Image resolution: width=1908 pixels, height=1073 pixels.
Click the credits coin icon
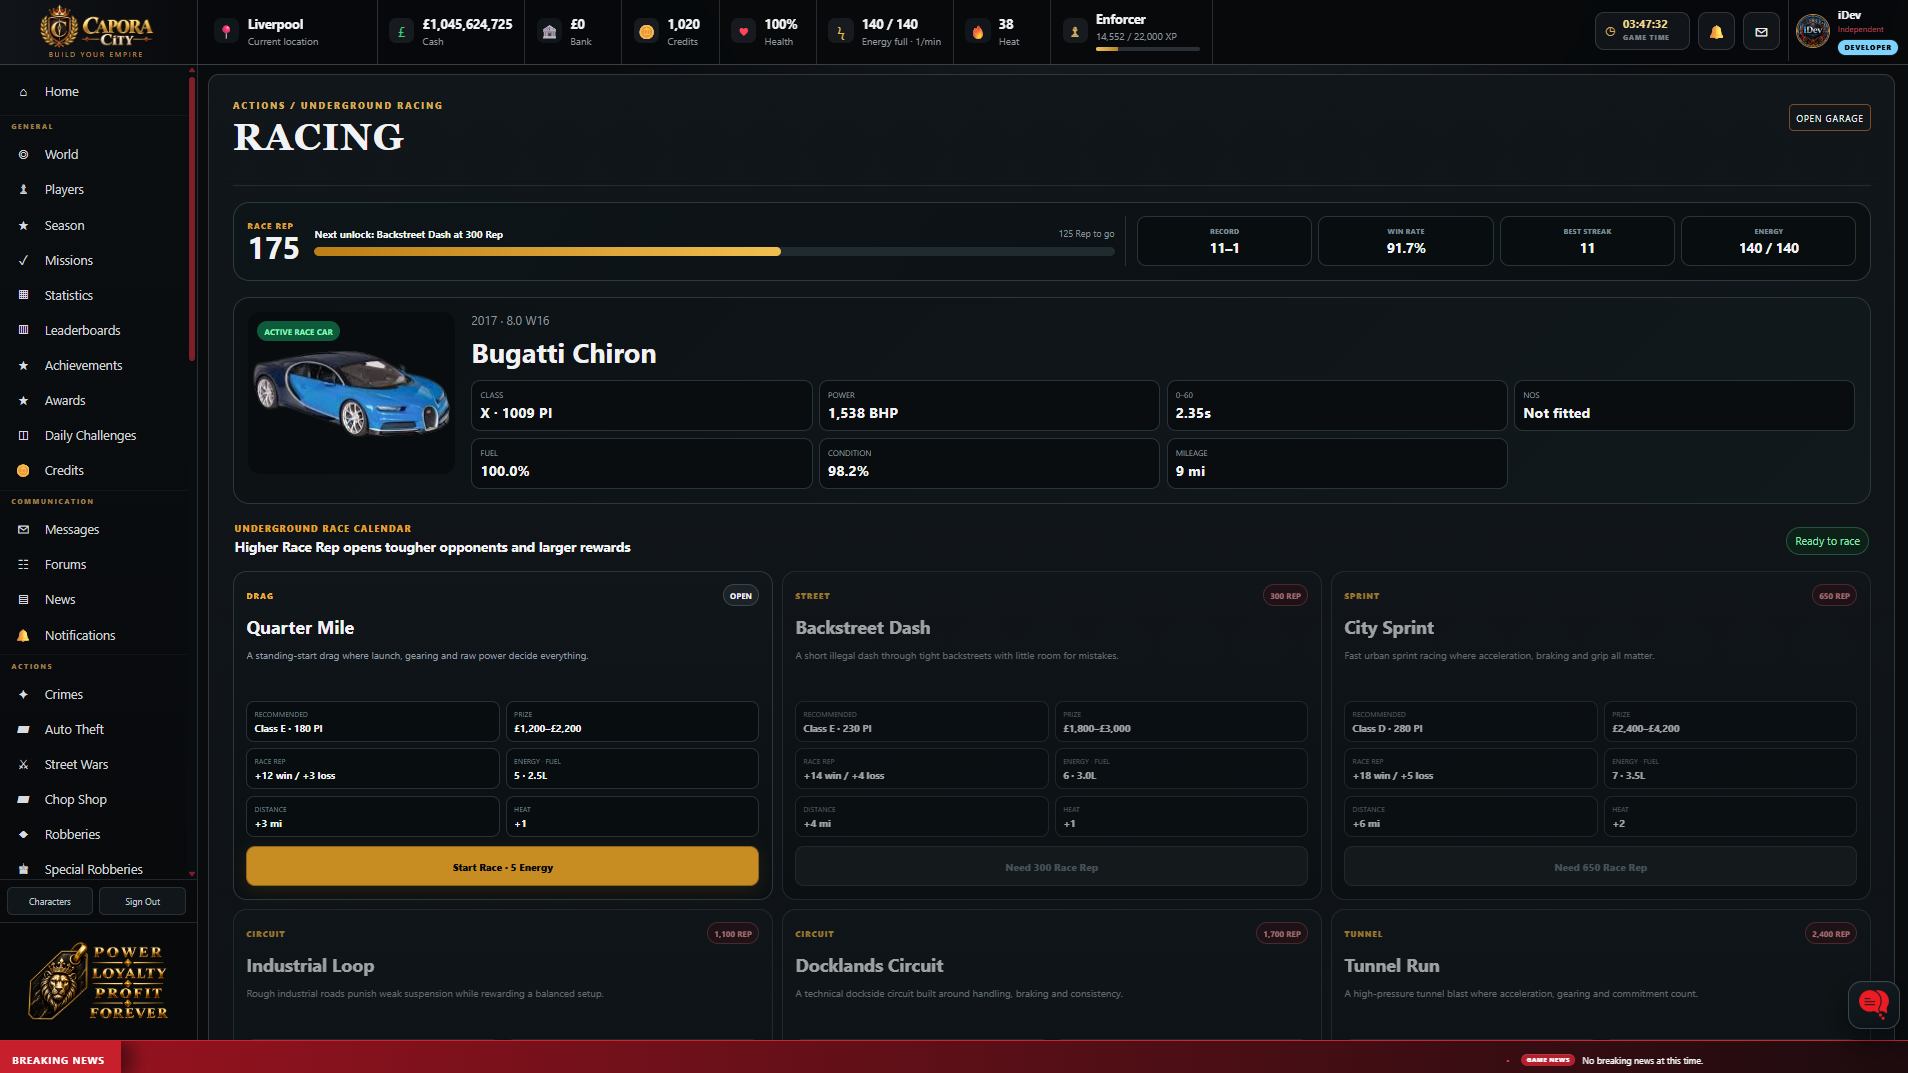(x=646, y=32)
